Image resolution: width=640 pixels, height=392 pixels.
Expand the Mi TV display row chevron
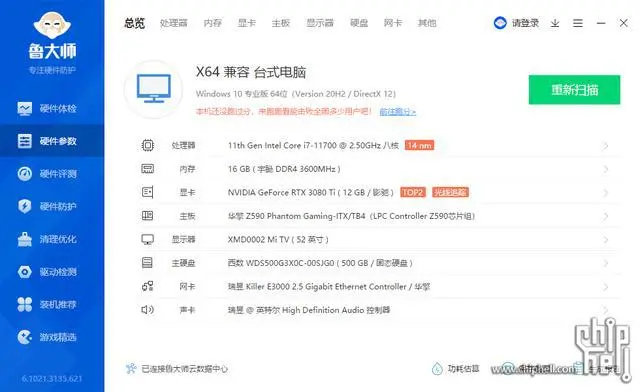point(606,240)
